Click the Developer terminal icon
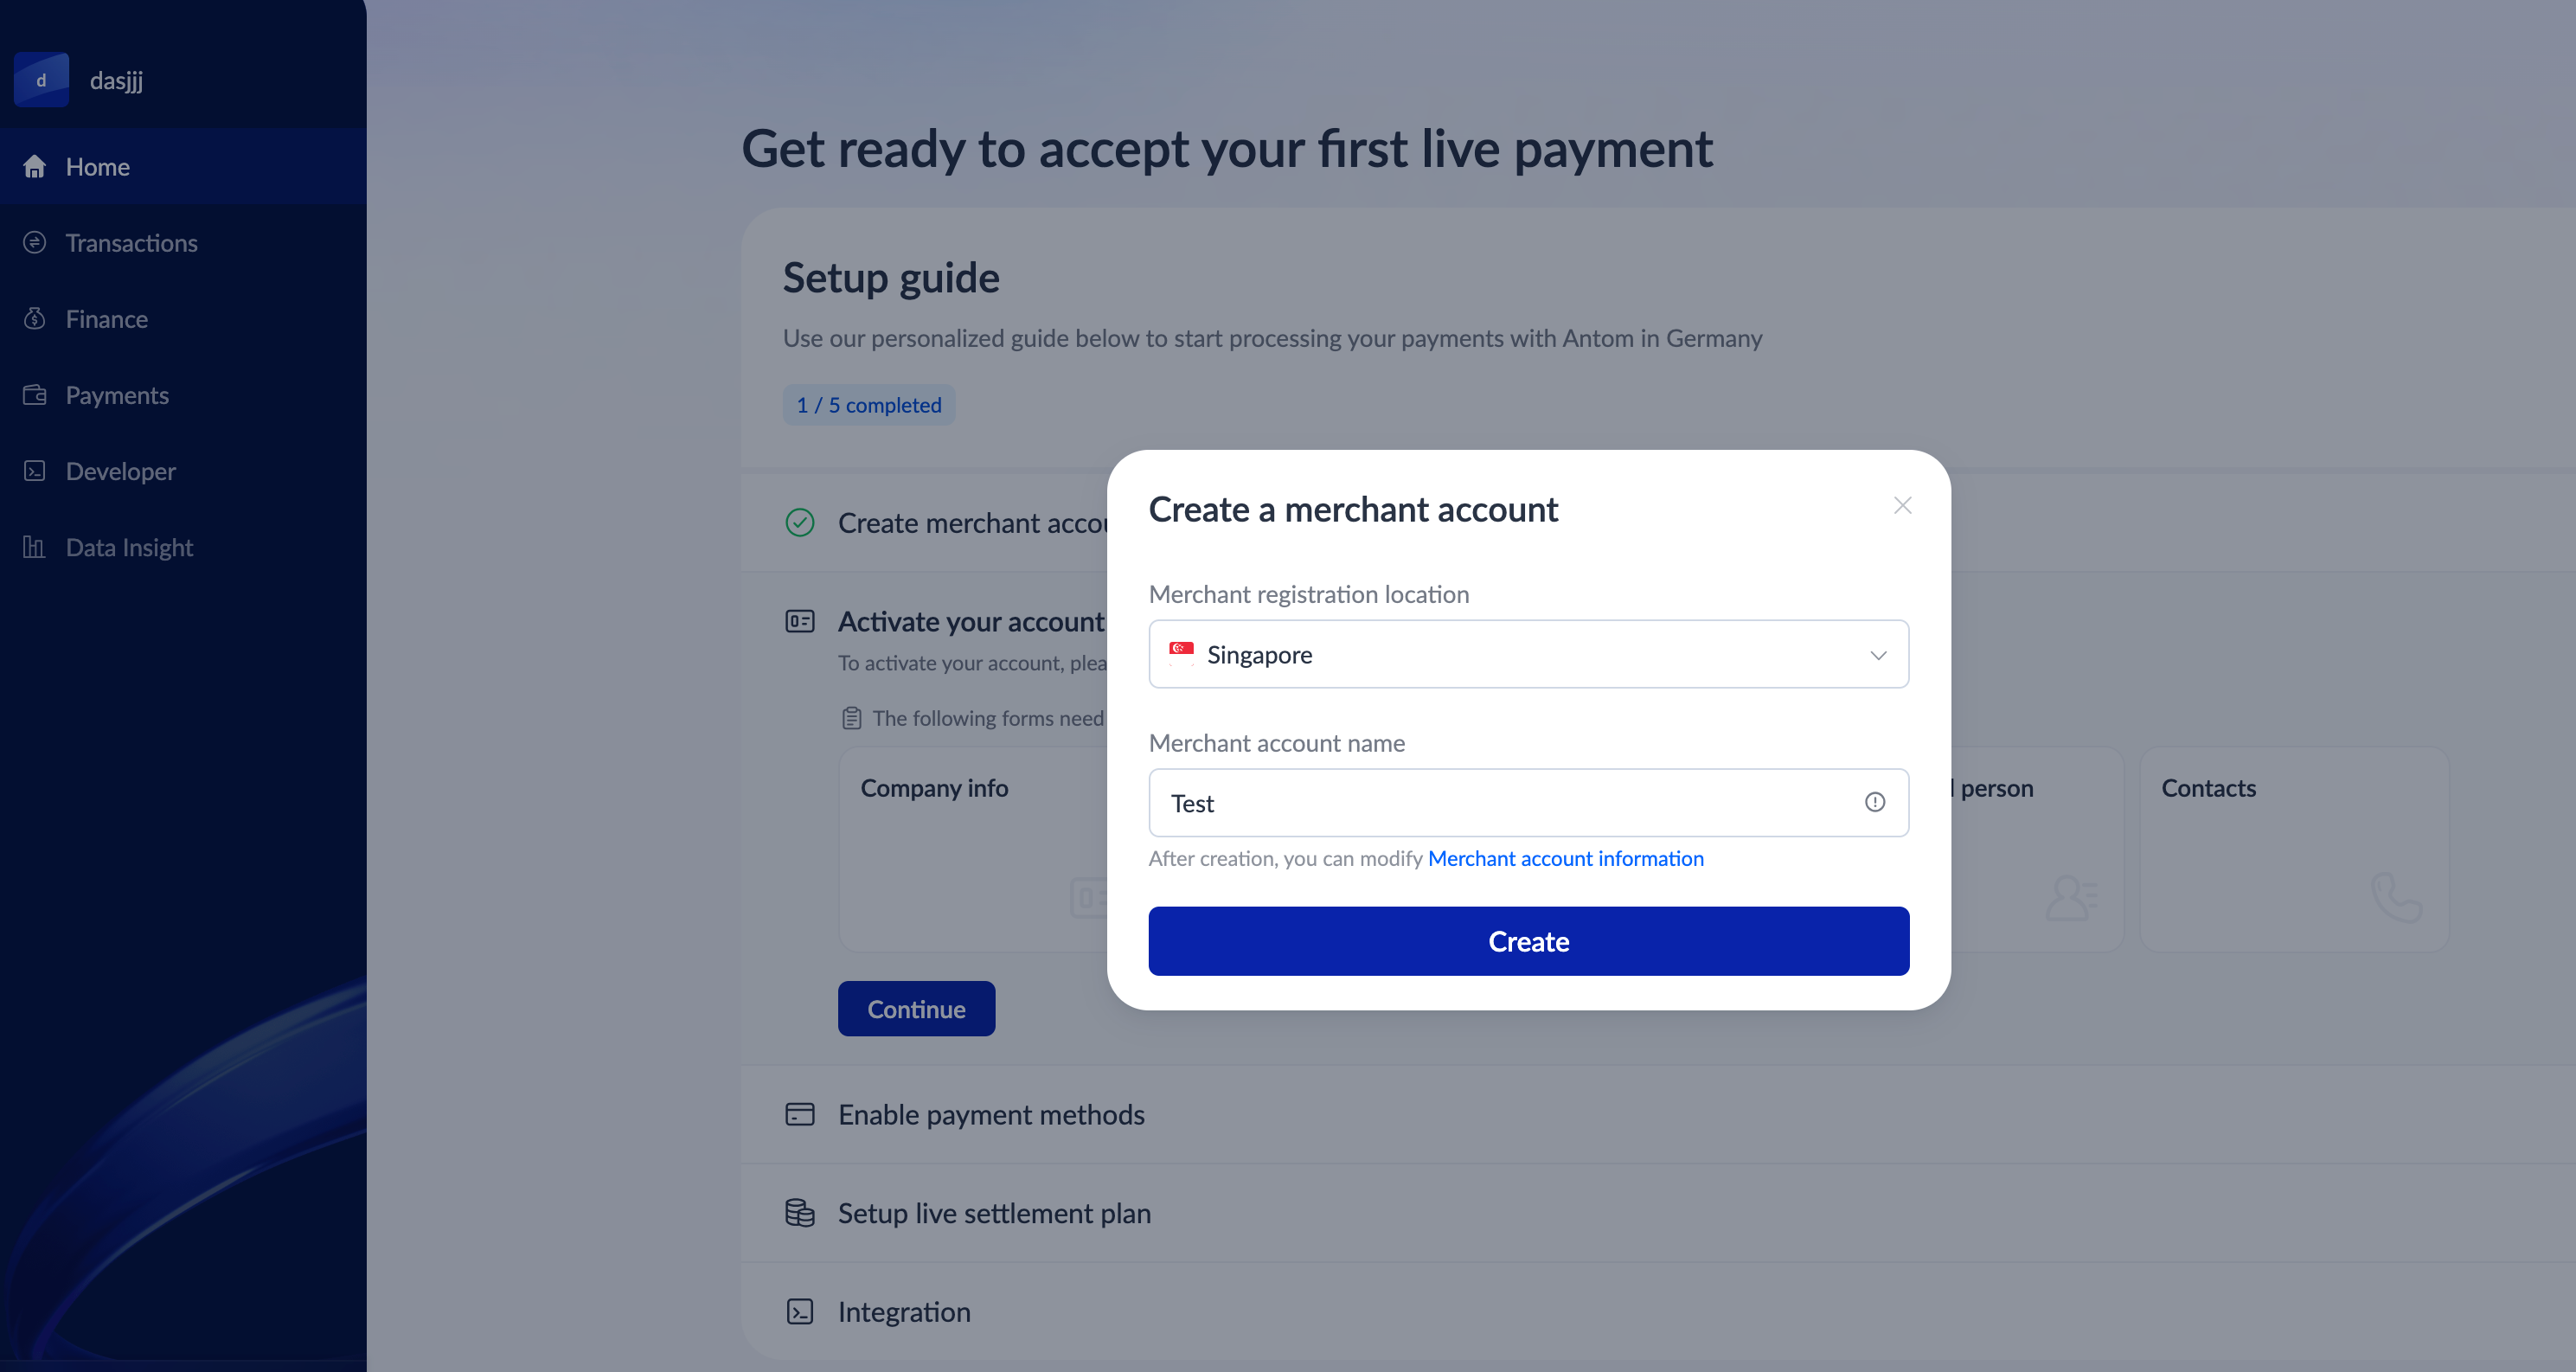The height and width of the screenshot is (1372, 2576). tap(35, 471)
